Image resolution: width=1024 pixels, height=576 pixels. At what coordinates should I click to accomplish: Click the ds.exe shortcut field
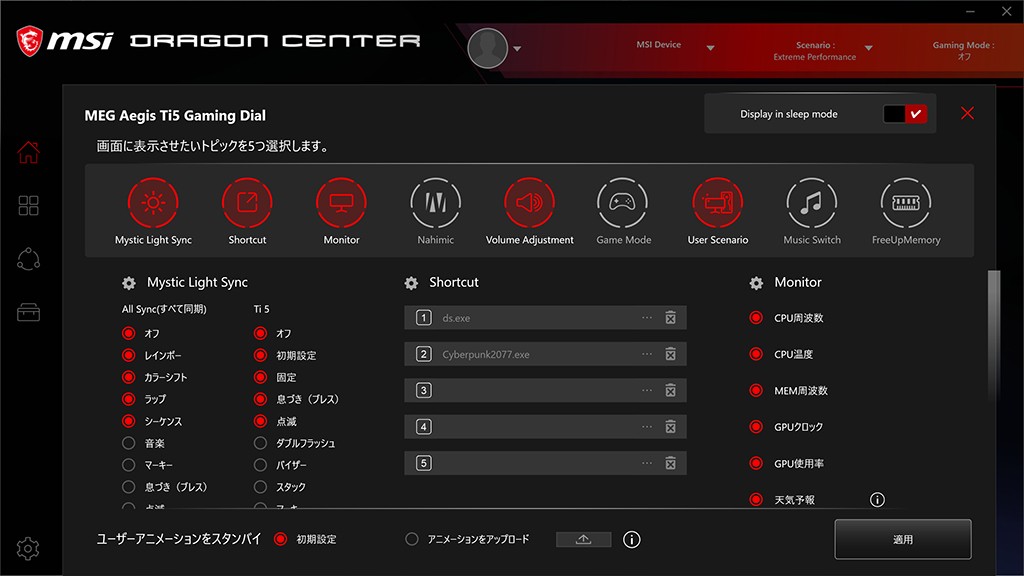coord(545,317)
